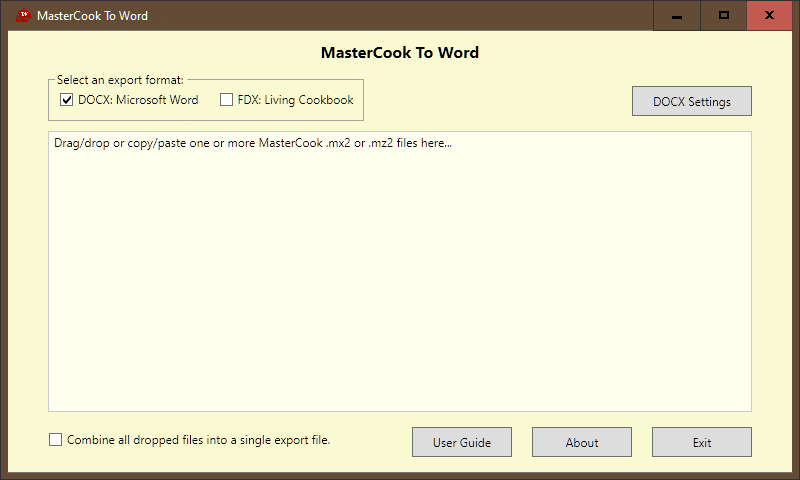Uncheck the DOCX: Microsoft Word checkbox
Viewport: 800px width, 480px height.
pyautogui.click(x=68, y=100)
